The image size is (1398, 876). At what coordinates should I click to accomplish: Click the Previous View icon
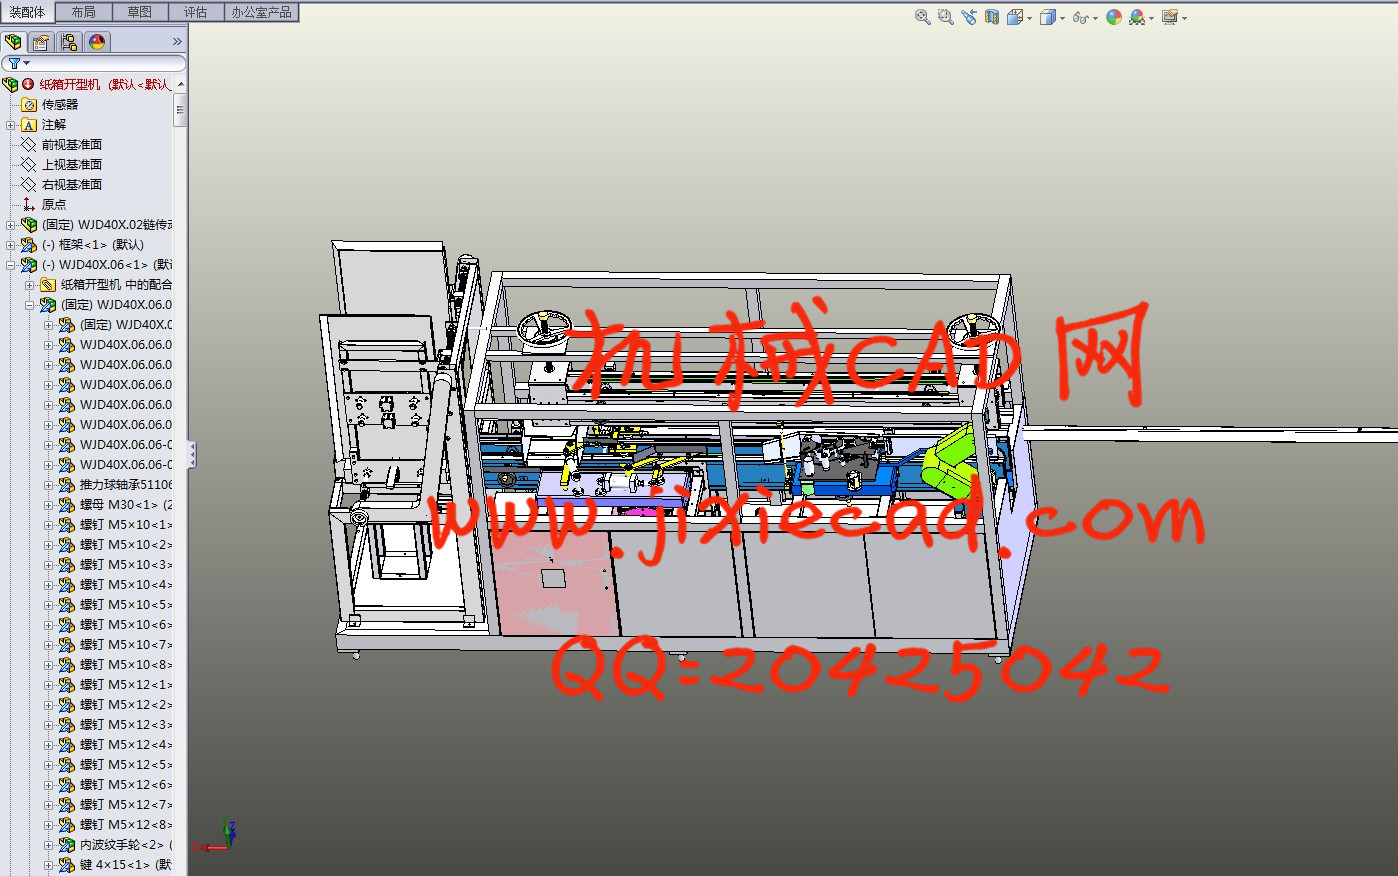click(968, 17)
